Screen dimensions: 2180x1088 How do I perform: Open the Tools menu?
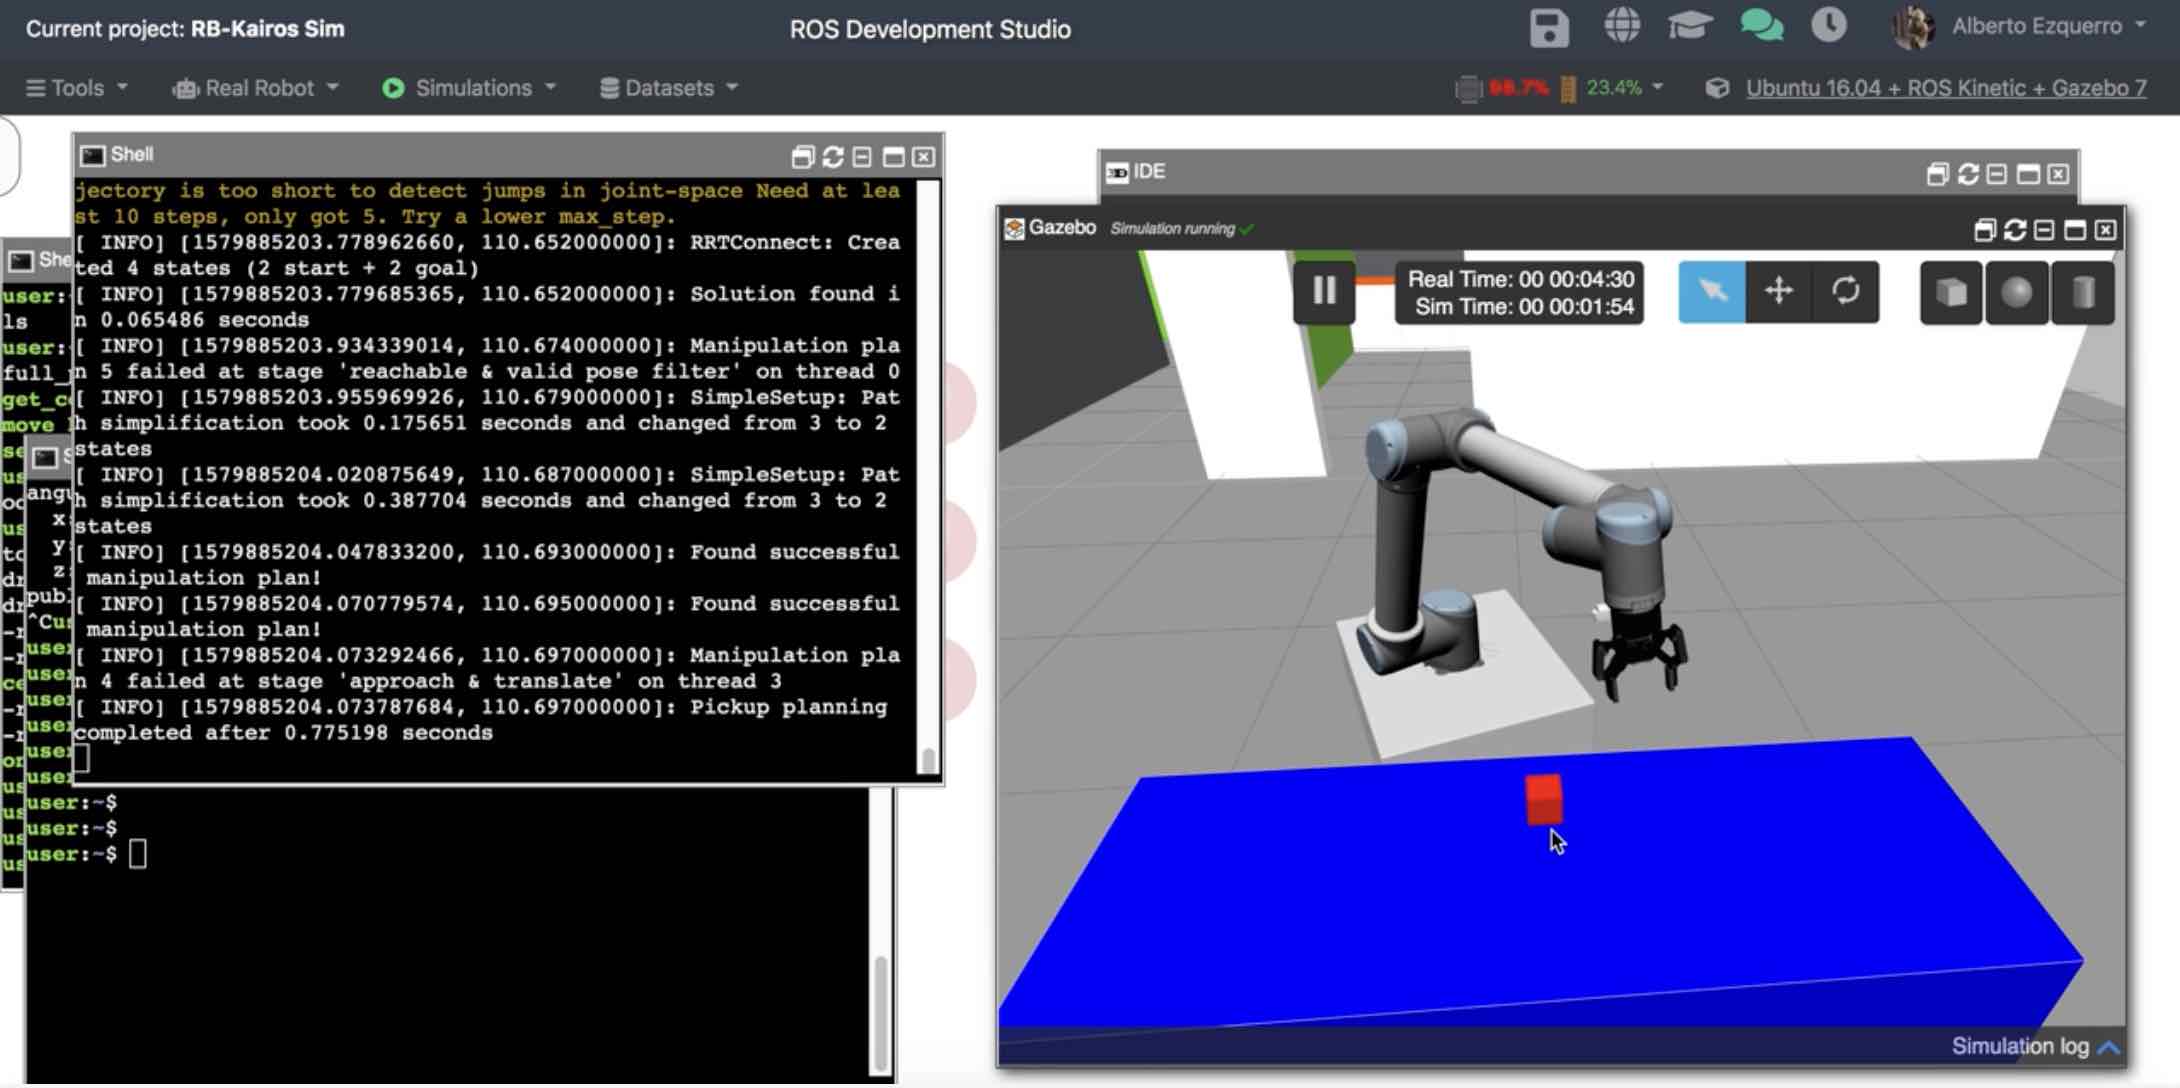77,88
